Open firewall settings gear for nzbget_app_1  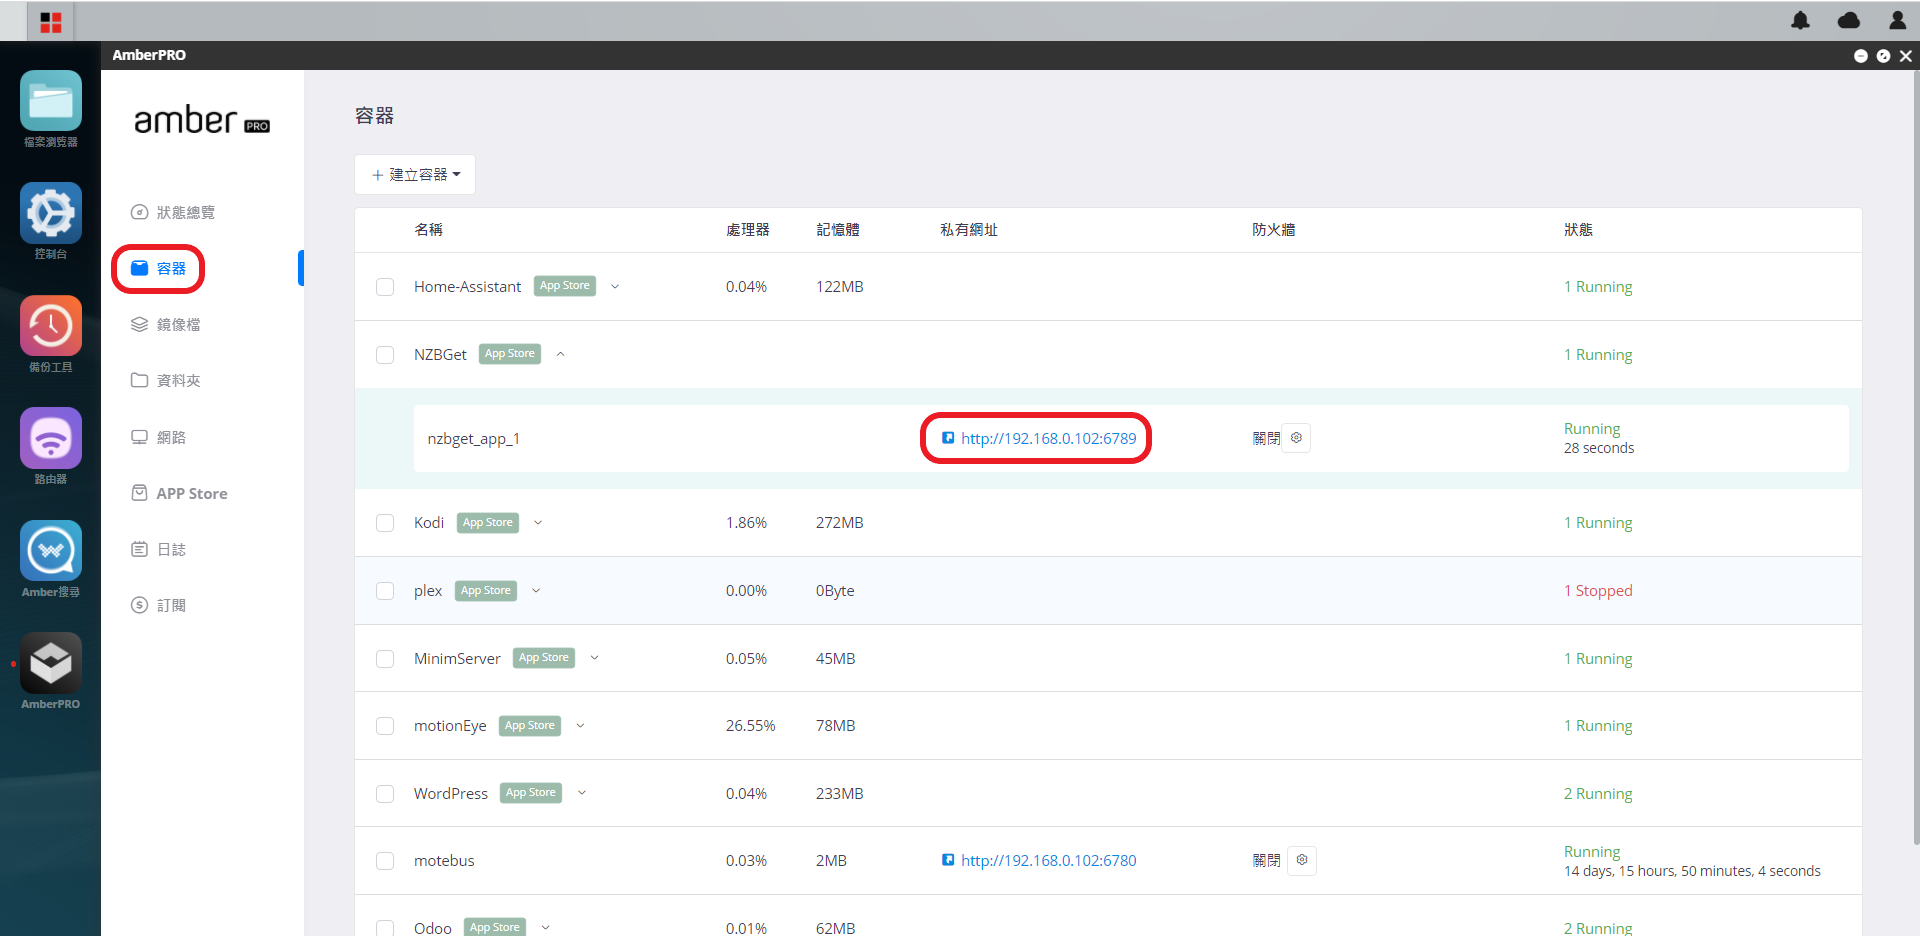[1296, 438]
